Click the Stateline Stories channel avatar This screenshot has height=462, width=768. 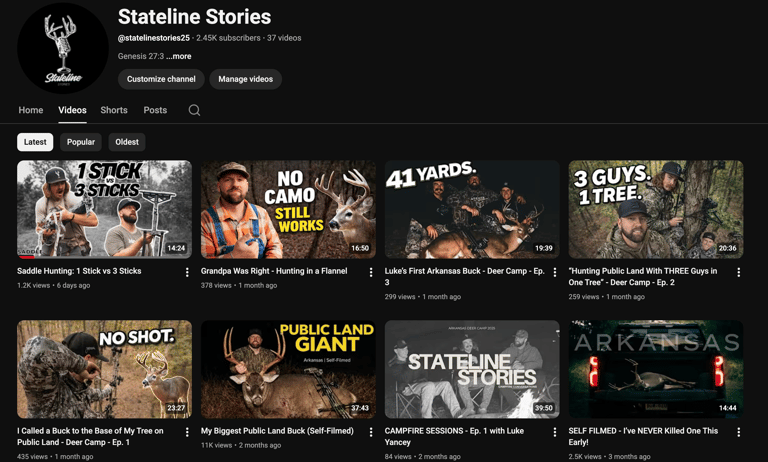pos(63,48)
